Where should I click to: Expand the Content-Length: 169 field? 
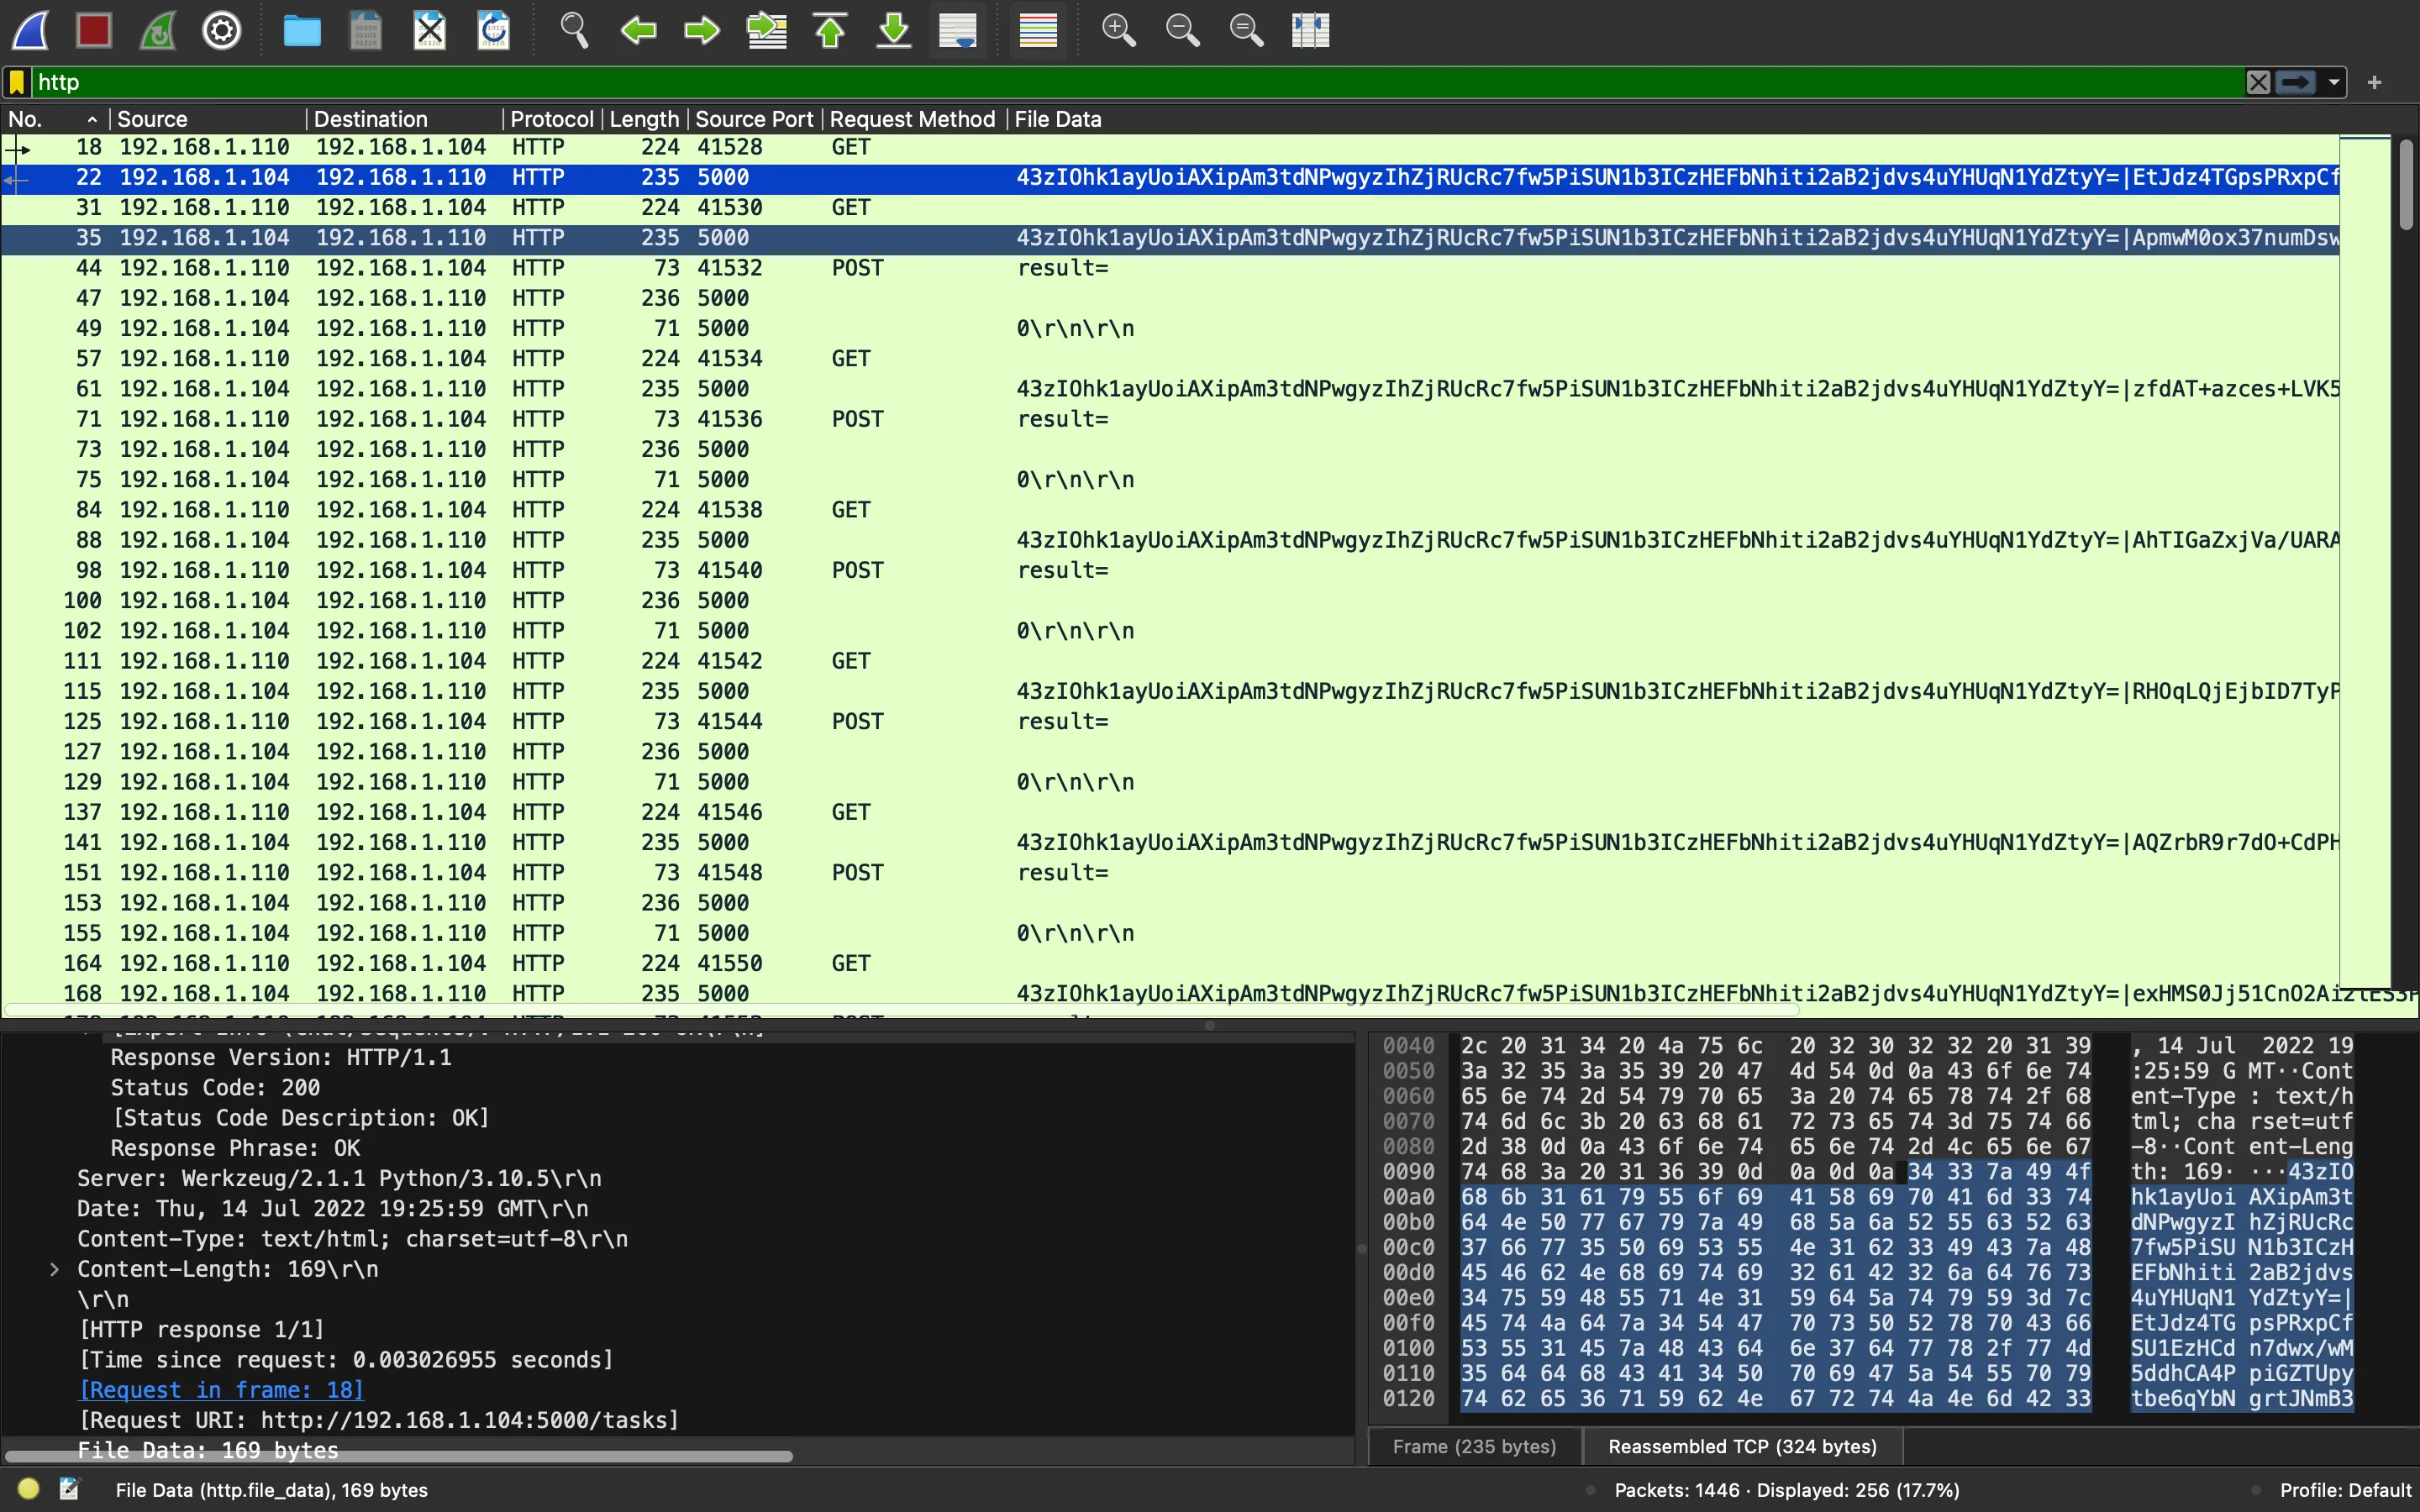point(54,1269)
